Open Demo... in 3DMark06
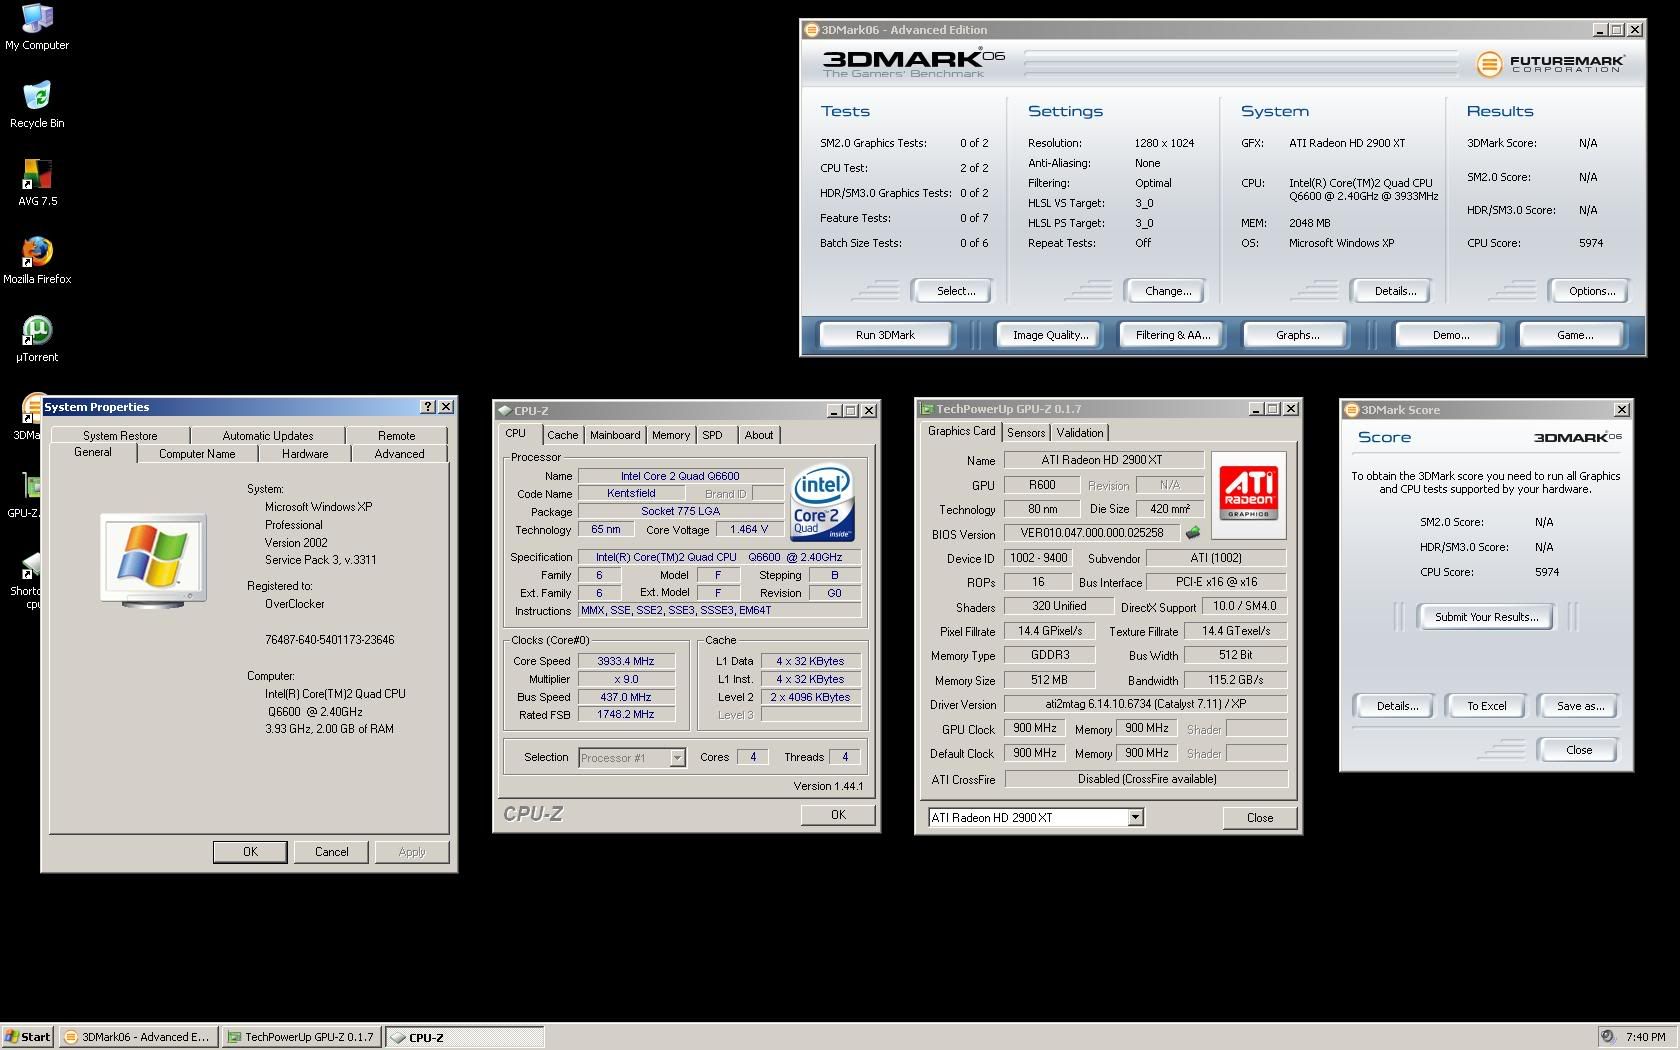 (x=1450, y=335)
